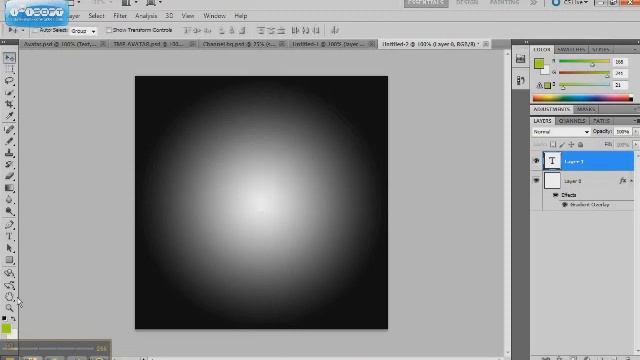640x360 pixels.
Task: Click the foreground color swatch in Color panel
Action: [x=539, y=63]
